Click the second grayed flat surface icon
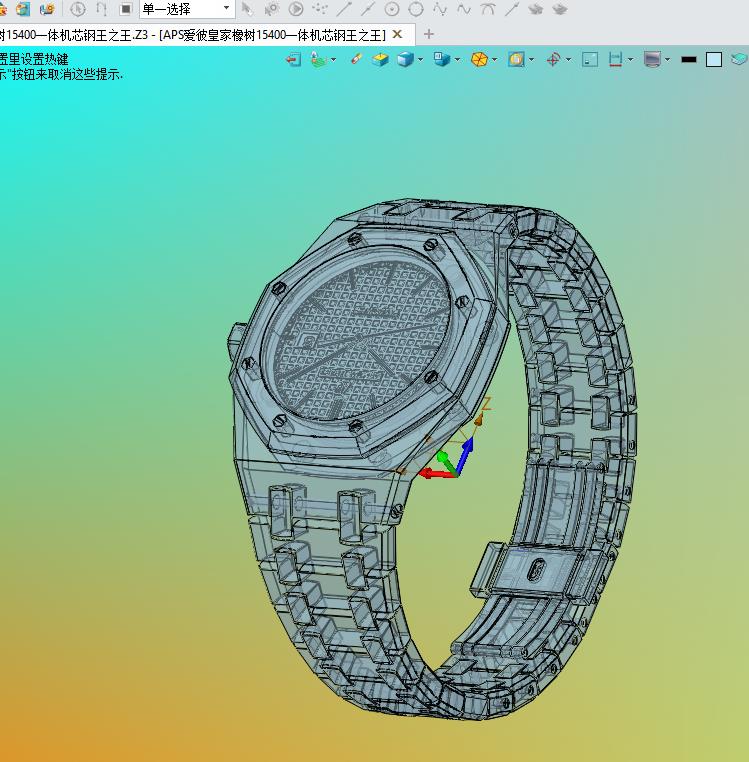 pyautogui.click(x=560, y=9)
